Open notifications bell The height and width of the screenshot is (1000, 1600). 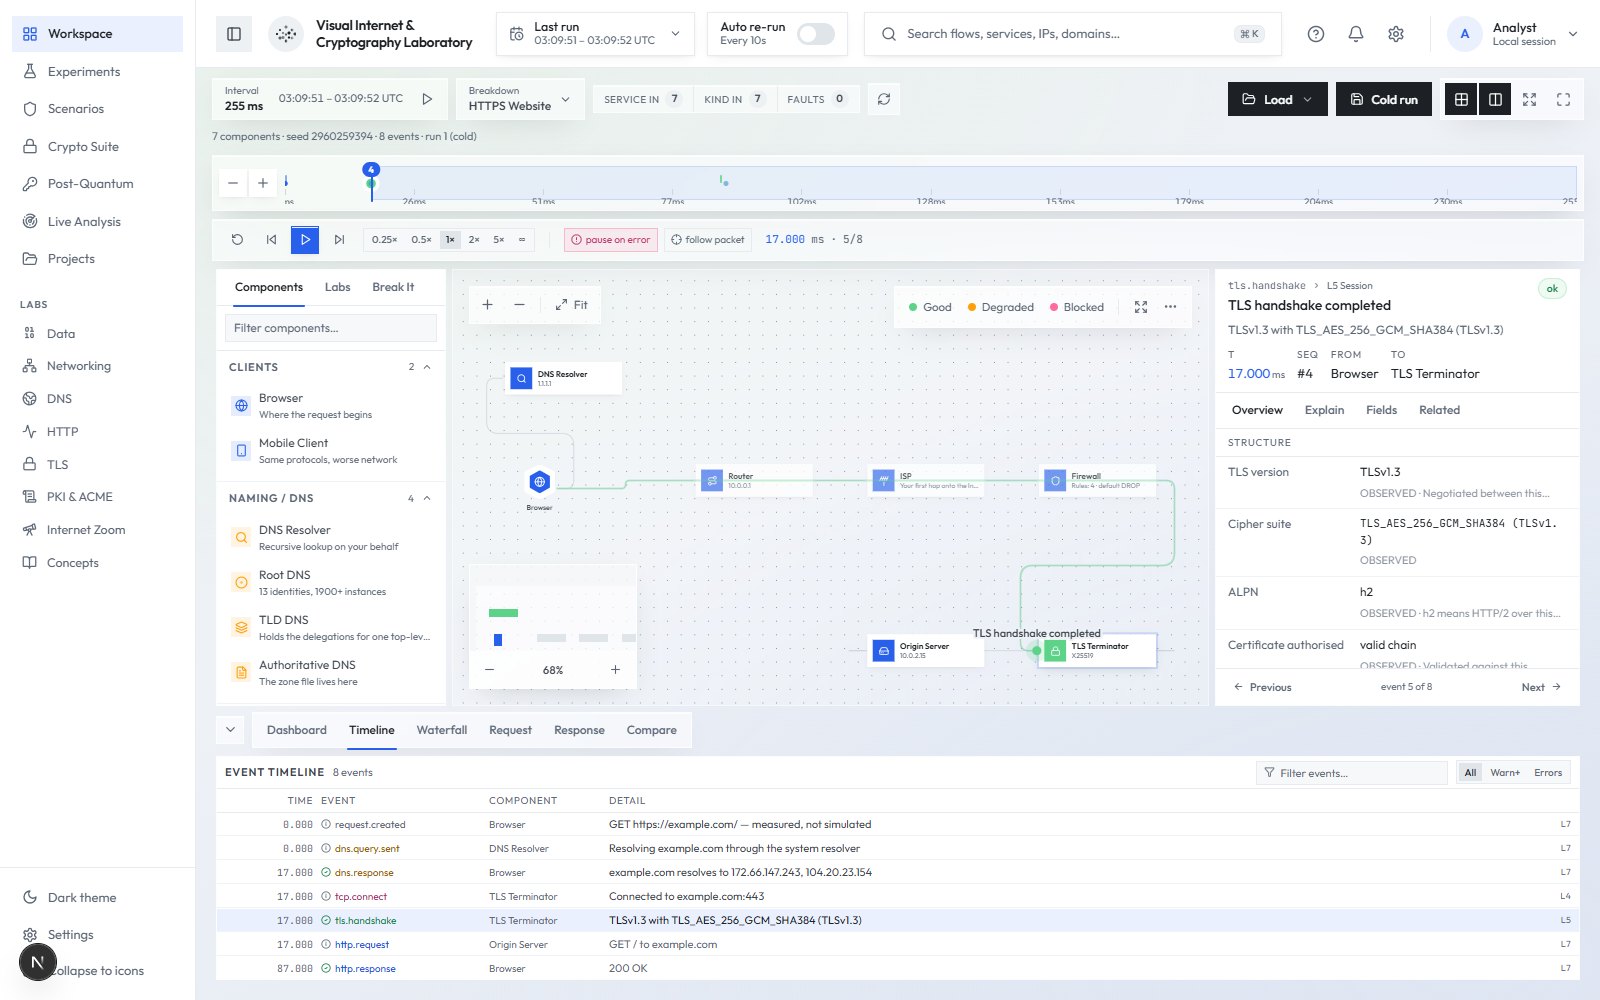[x=1356, y=34]
